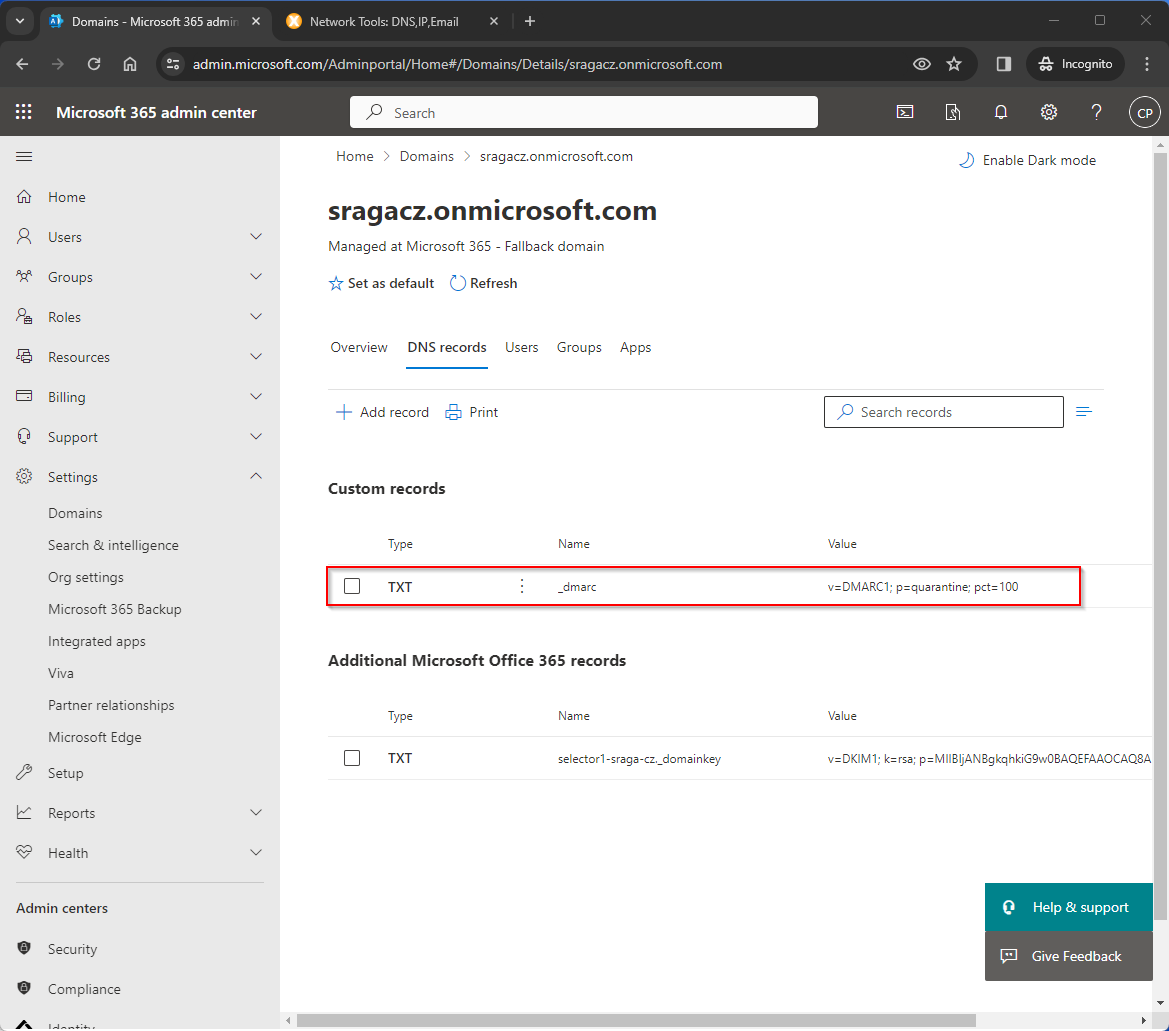The height and width of the screenshot is (1031, 1169).
Task: Click tracking protection eye icon in address bar
Action: [921, 64]
